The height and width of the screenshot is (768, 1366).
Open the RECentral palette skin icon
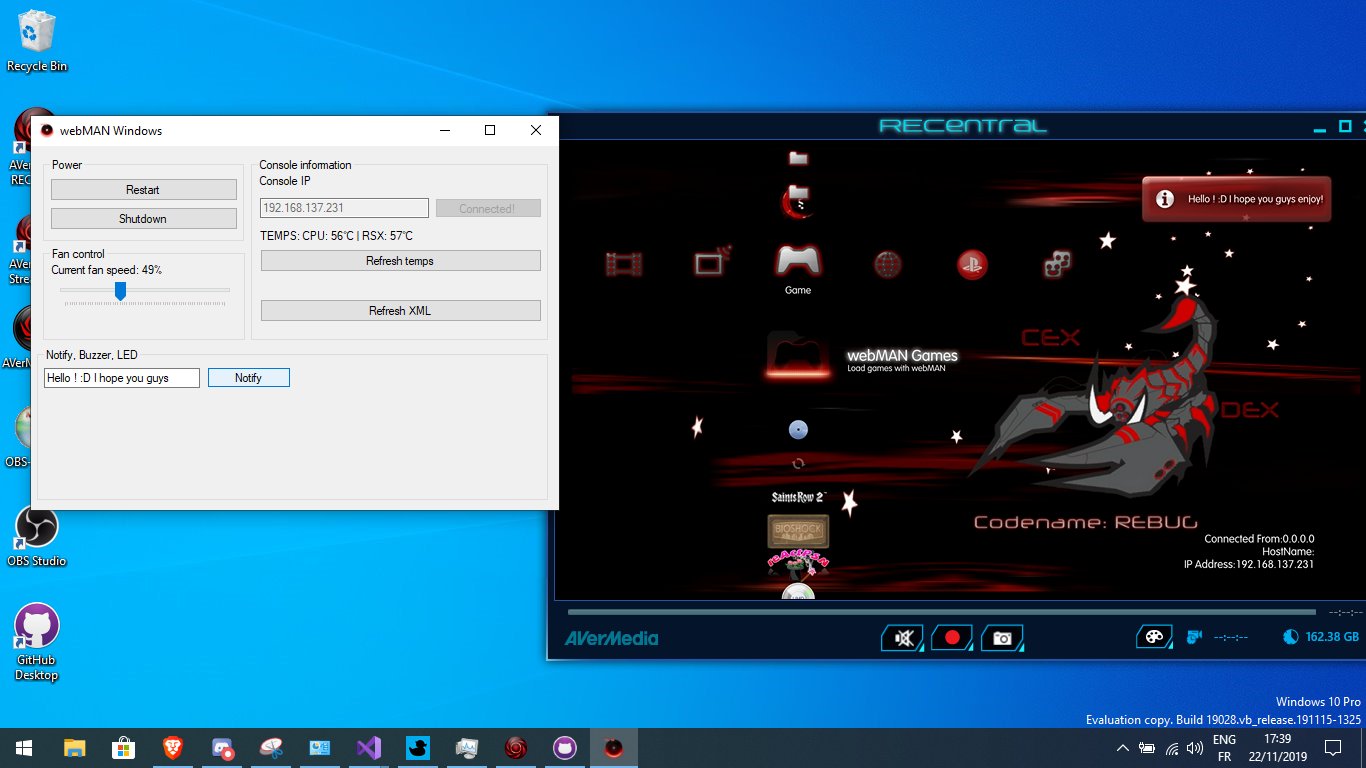pos(1154,637)
